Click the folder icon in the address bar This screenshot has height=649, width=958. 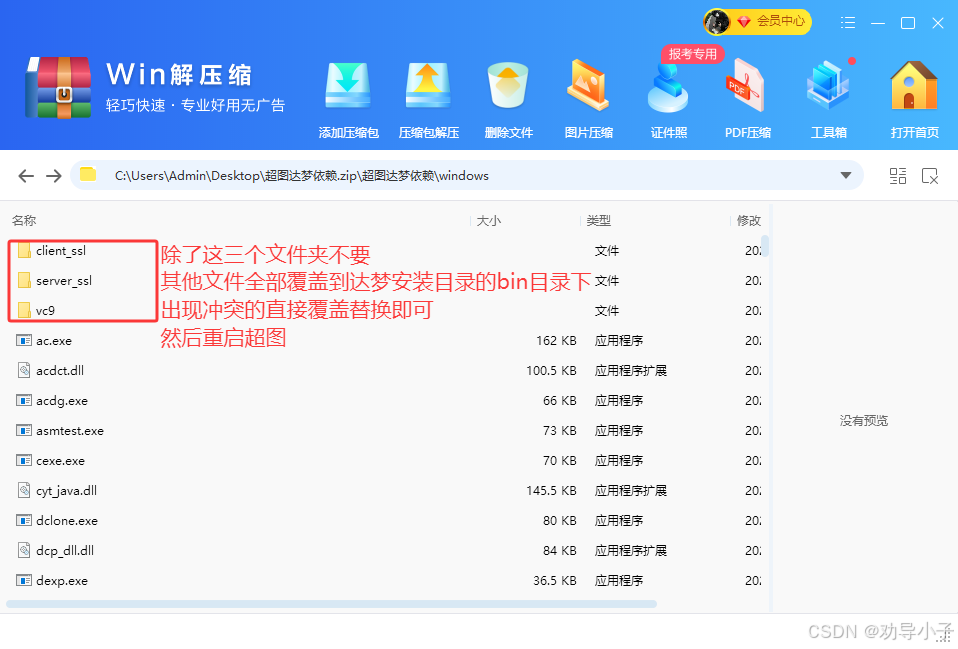click(x=88, y=174)
